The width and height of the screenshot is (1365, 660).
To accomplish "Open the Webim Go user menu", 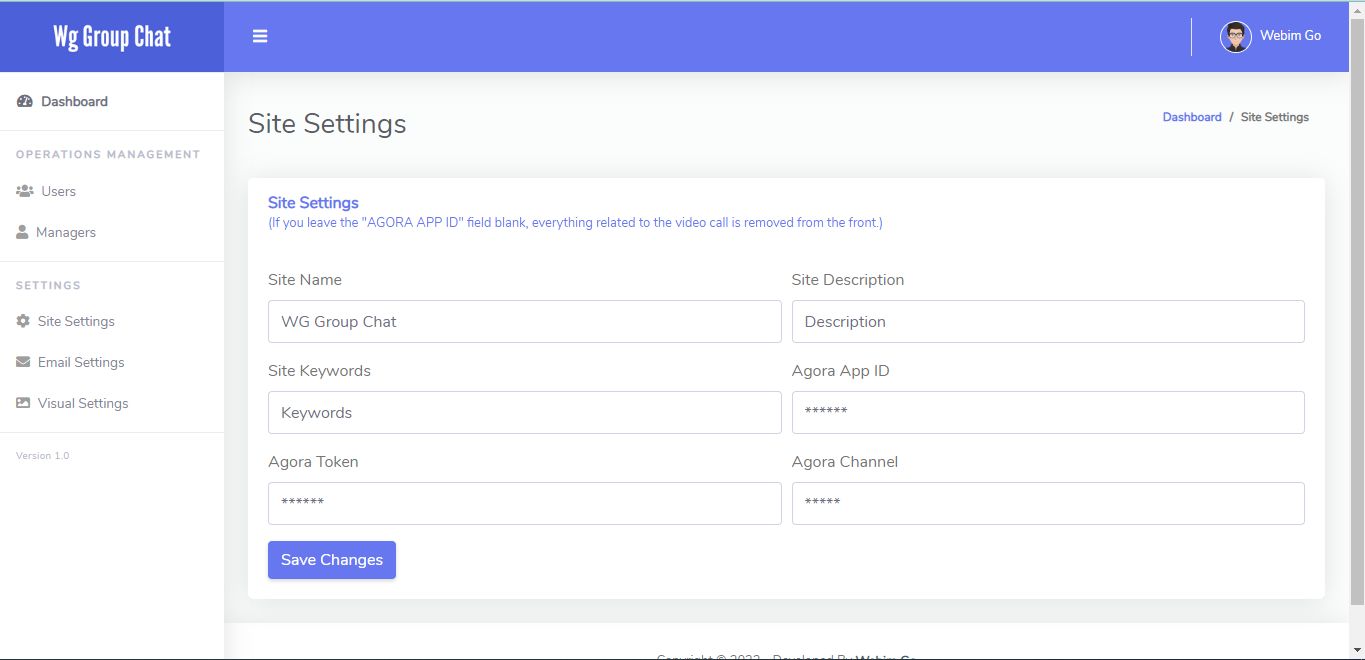I will [1289, 36].
